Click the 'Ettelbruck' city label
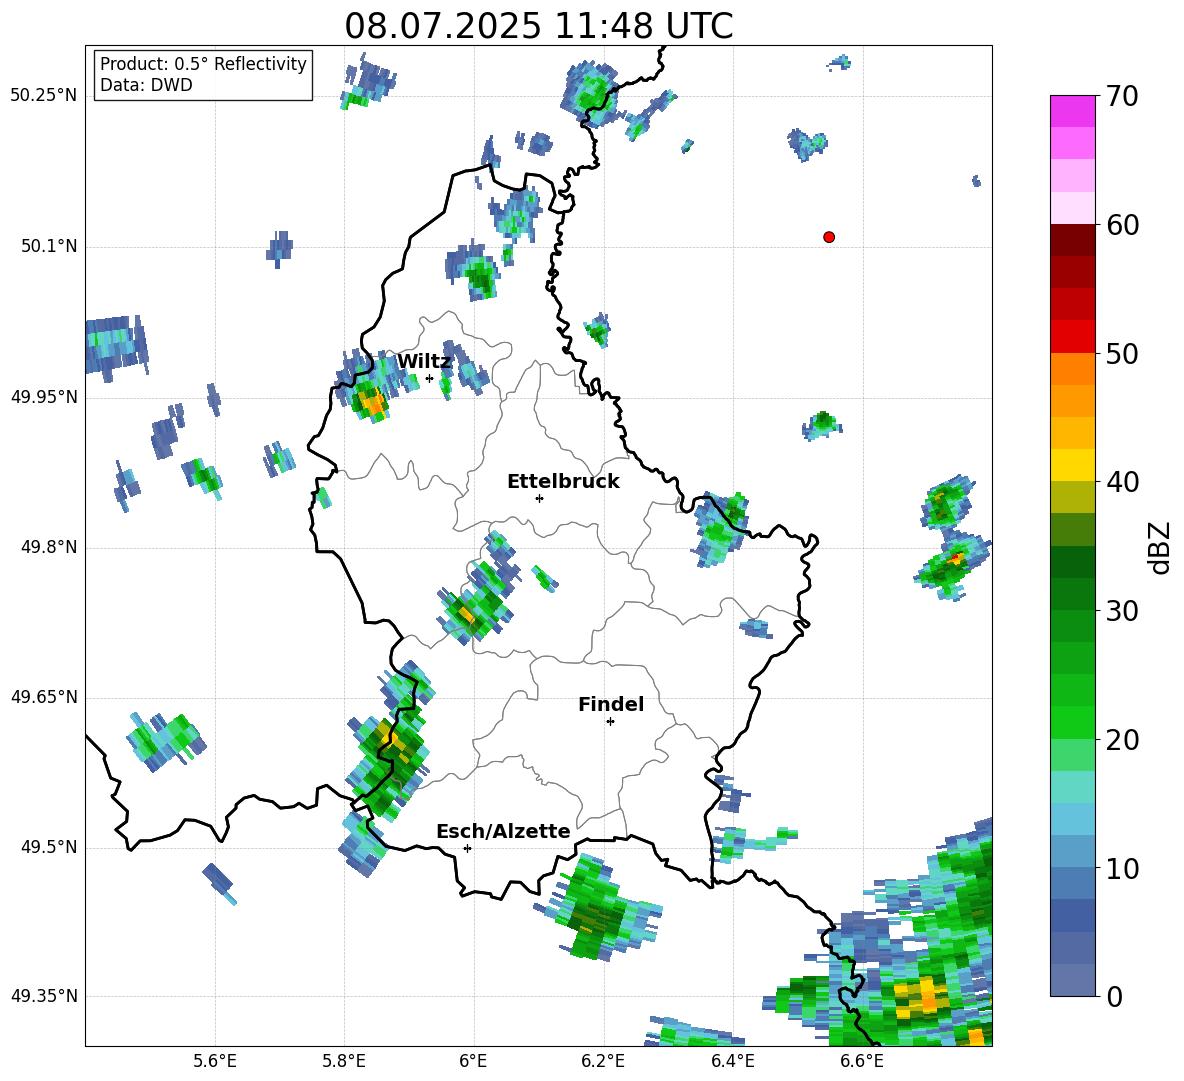1184x1081 pixels. pyautogui.click(x=563, y=482)
